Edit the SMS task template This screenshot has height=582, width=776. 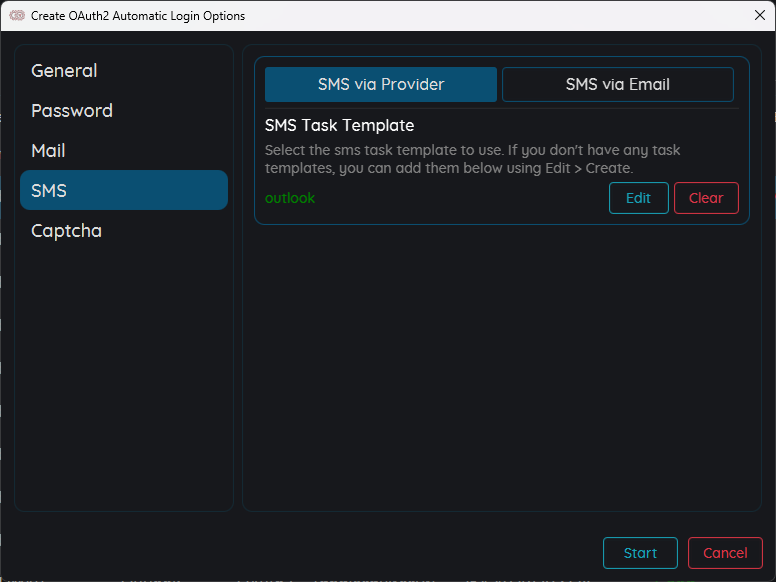[x=638, y=198]
